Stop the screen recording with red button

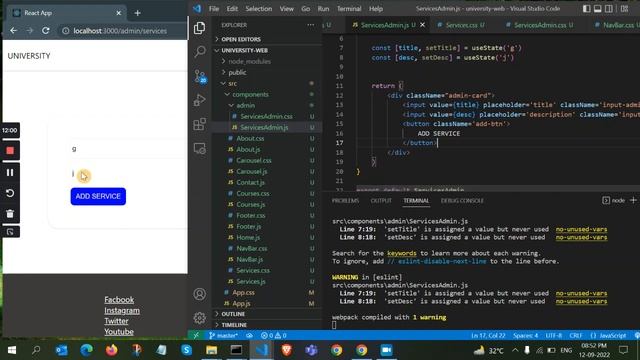[x=10, y=151]
